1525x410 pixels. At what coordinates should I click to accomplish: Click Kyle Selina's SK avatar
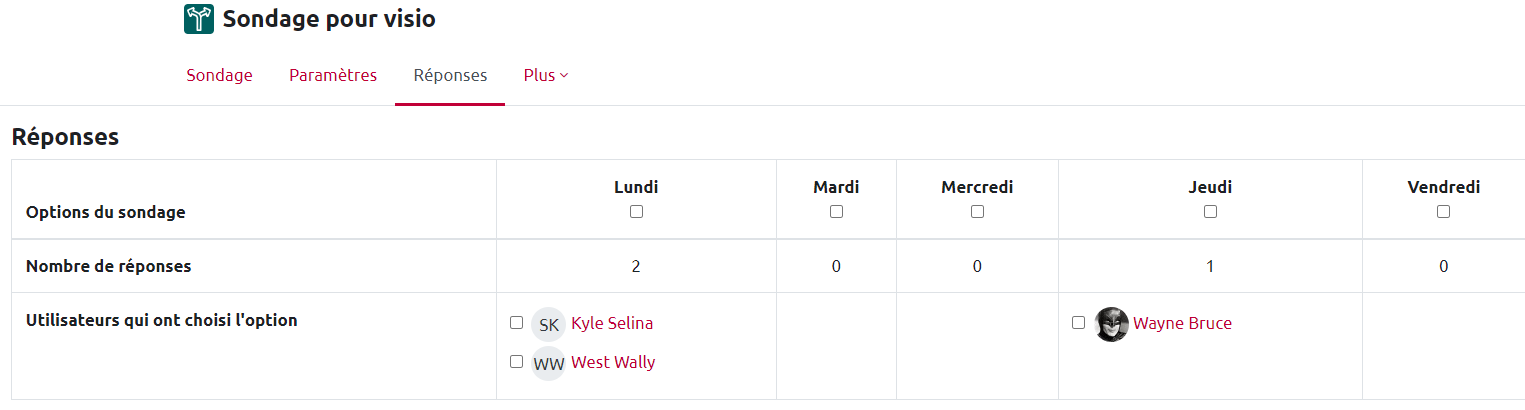tap(549, 324)
